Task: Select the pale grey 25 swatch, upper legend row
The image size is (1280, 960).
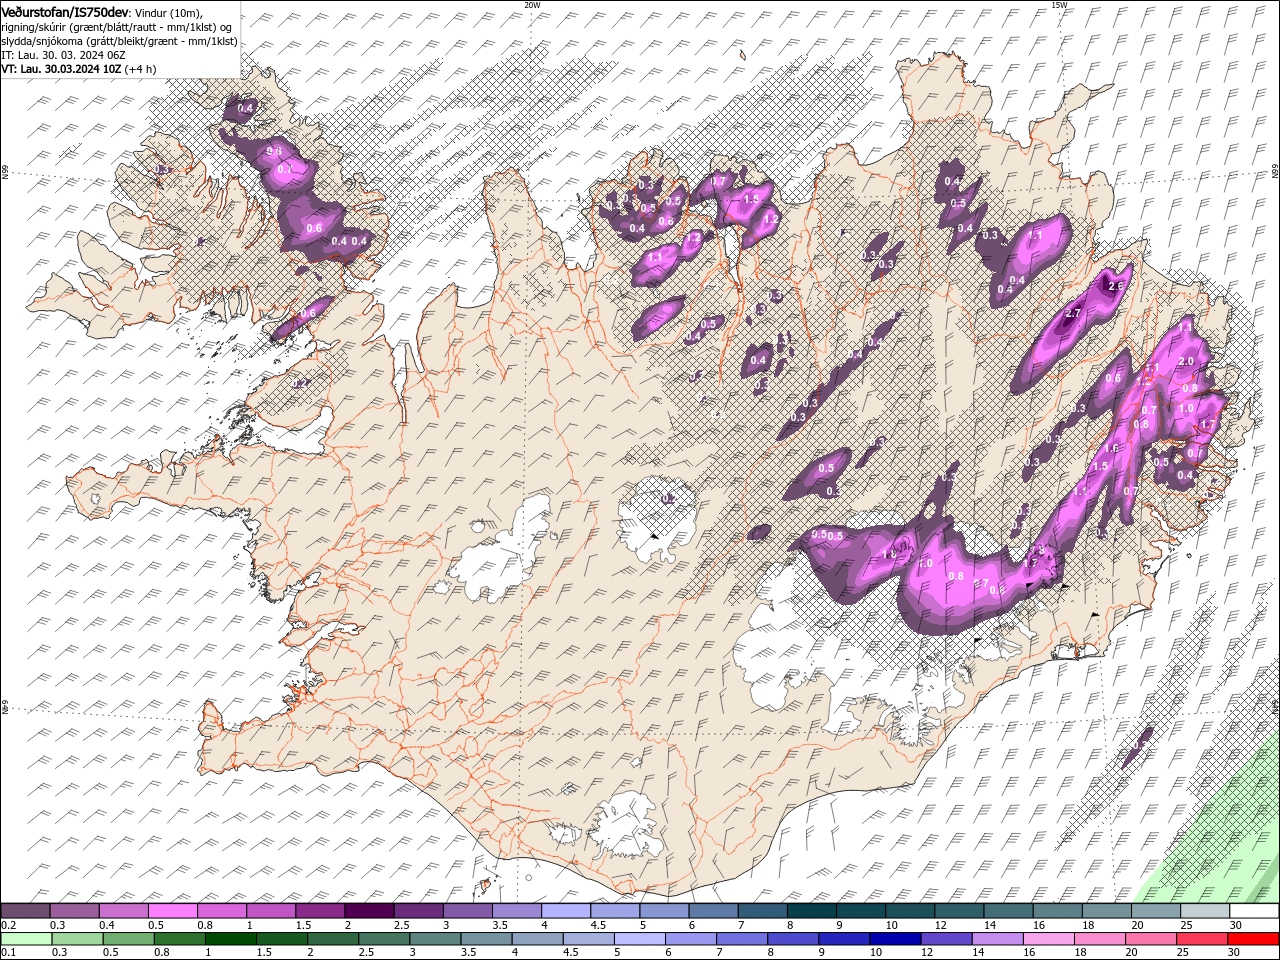Action: (1205, 911)
